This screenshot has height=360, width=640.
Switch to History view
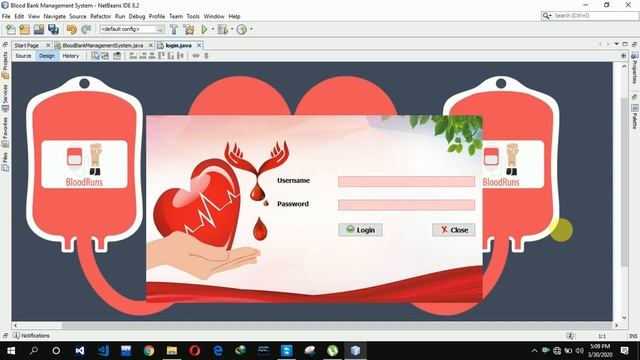(71, 56)
